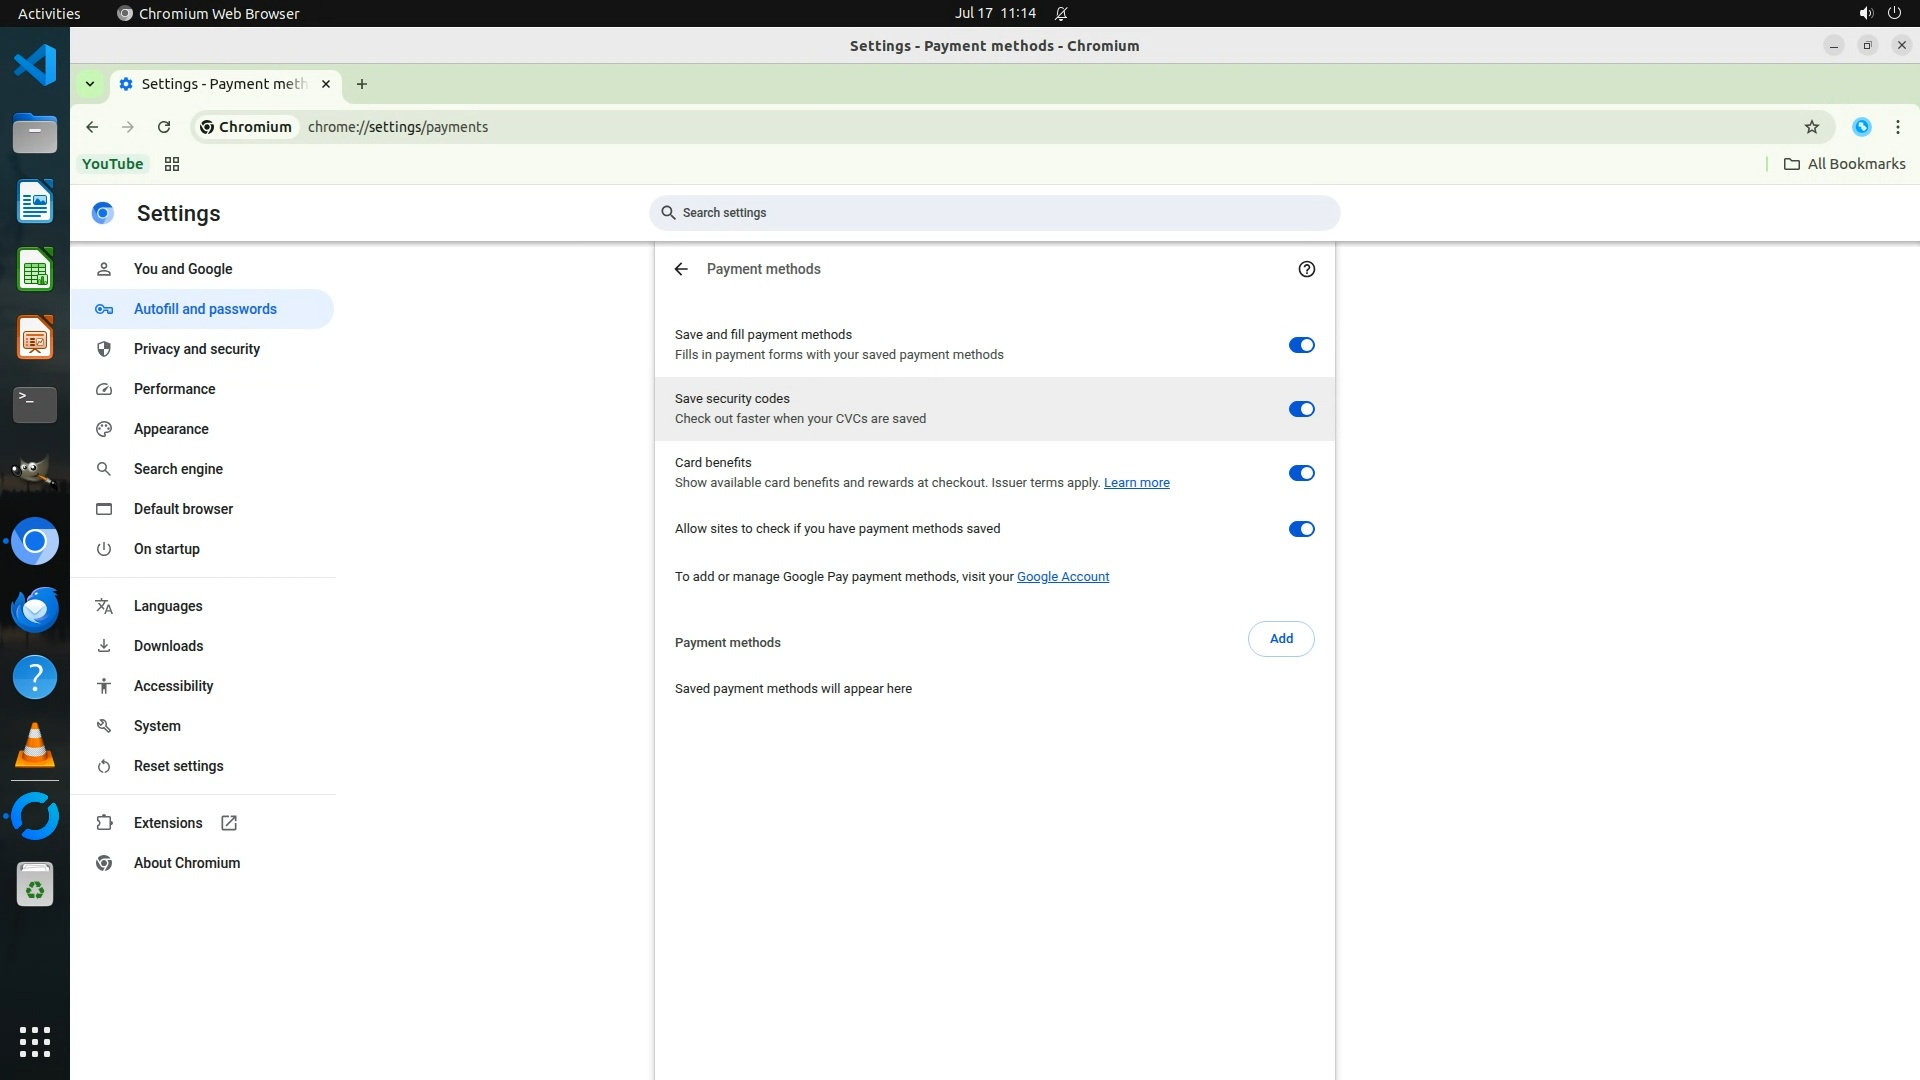Toggle off the Card benefits switch
The image size is (1920, 1080).
(1301, 473)
